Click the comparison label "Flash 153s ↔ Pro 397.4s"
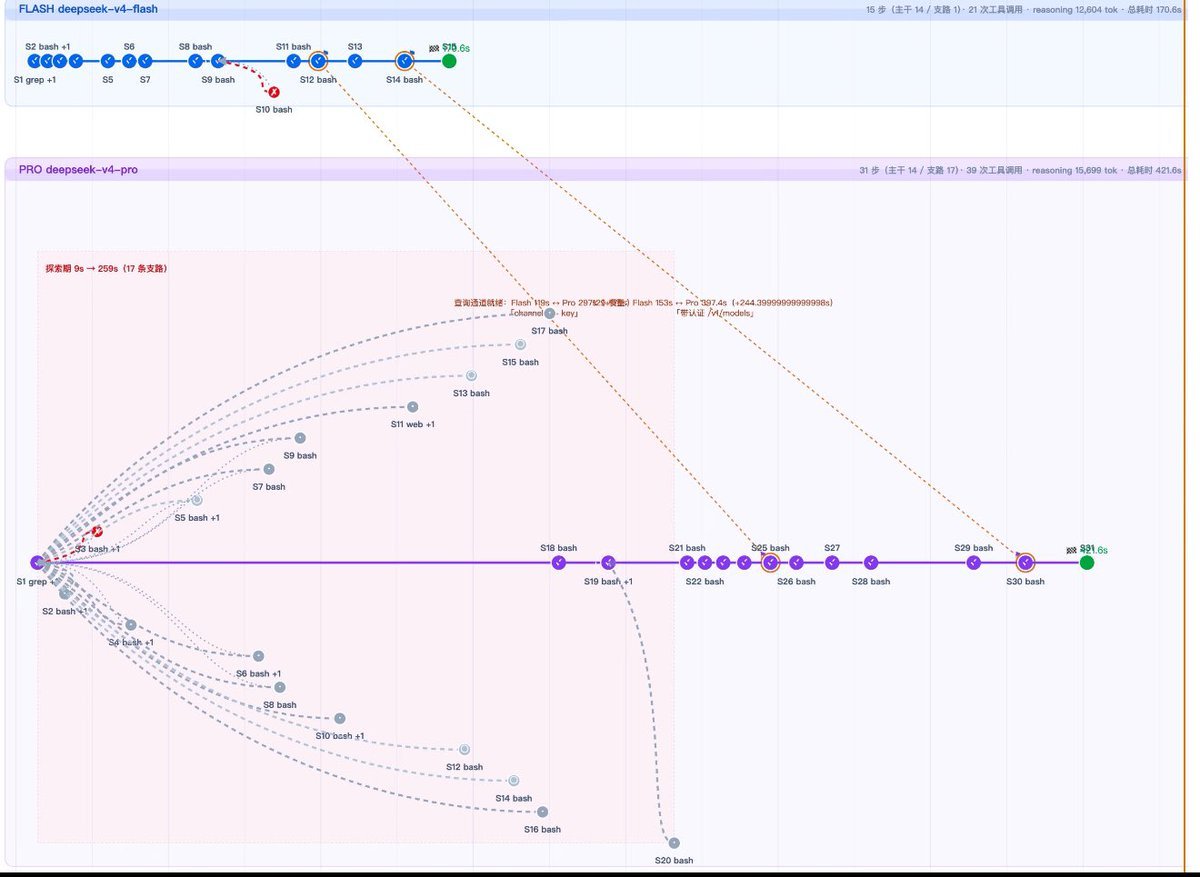Viewport: 1200px width, 877px height. 679,302
